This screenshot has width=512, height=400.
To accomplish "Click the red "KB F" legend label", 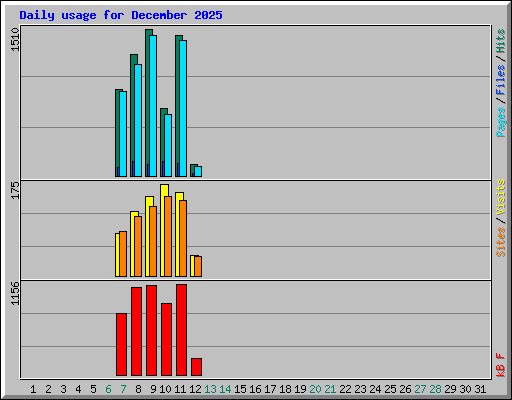I will [500, 365].
